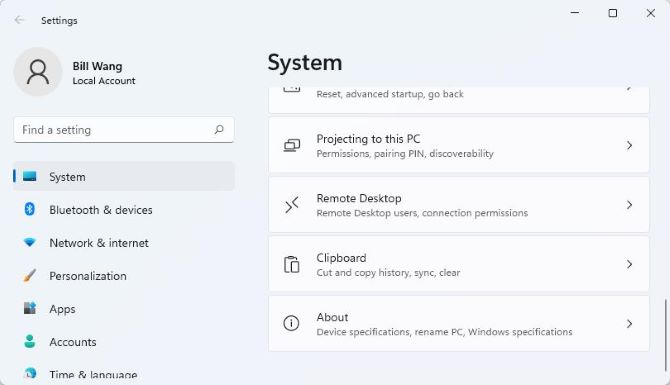Open Recovery row with reset options
Viewport: 670px width, 385px height.
tap(459, 100)
